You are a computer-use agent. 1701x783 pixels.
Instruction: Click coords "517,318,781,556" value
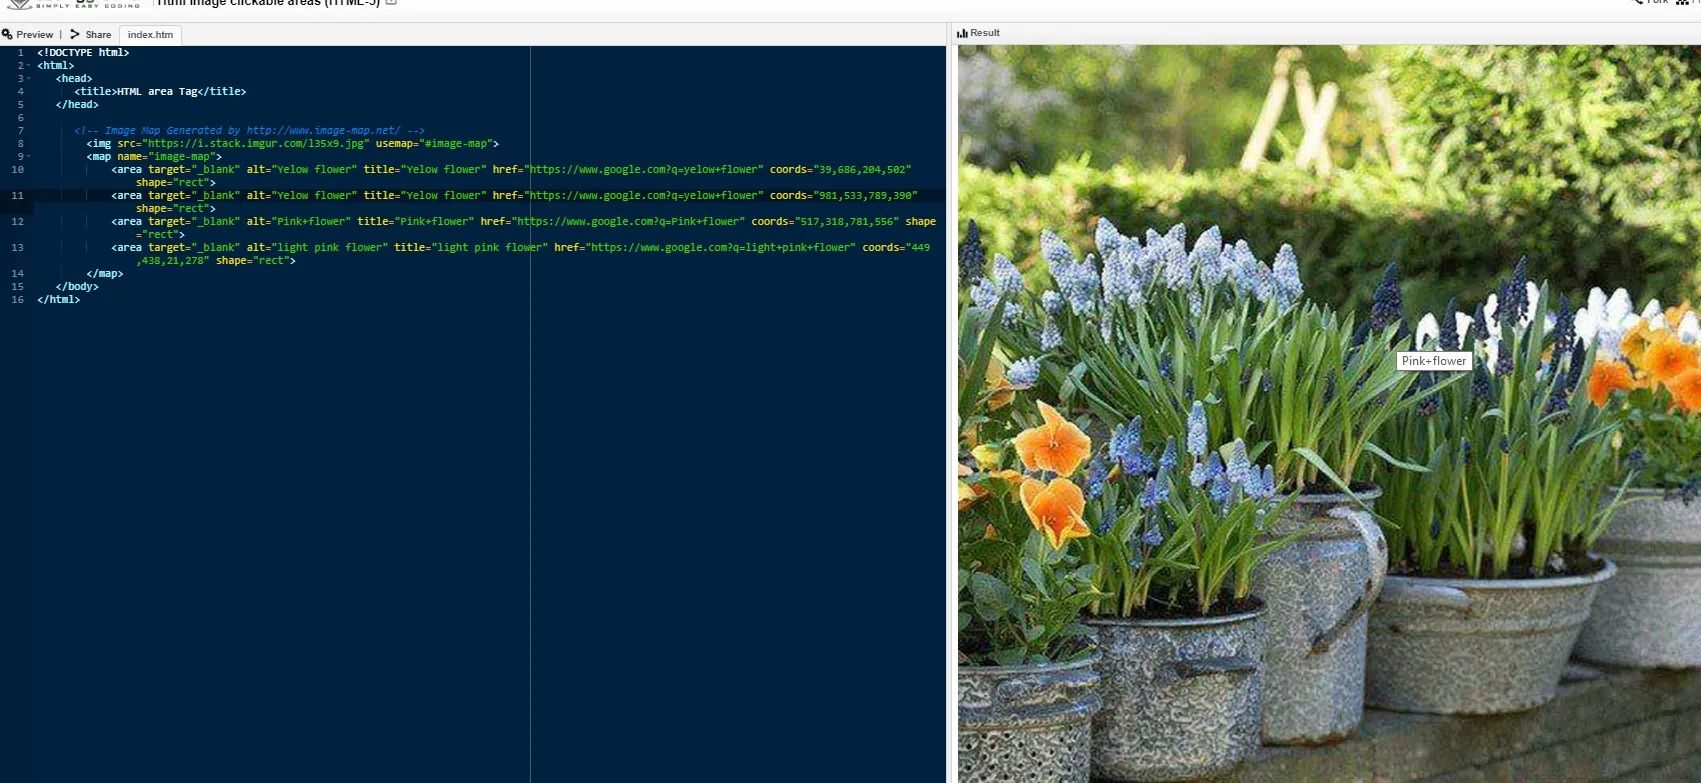click(x=847, y=222)
